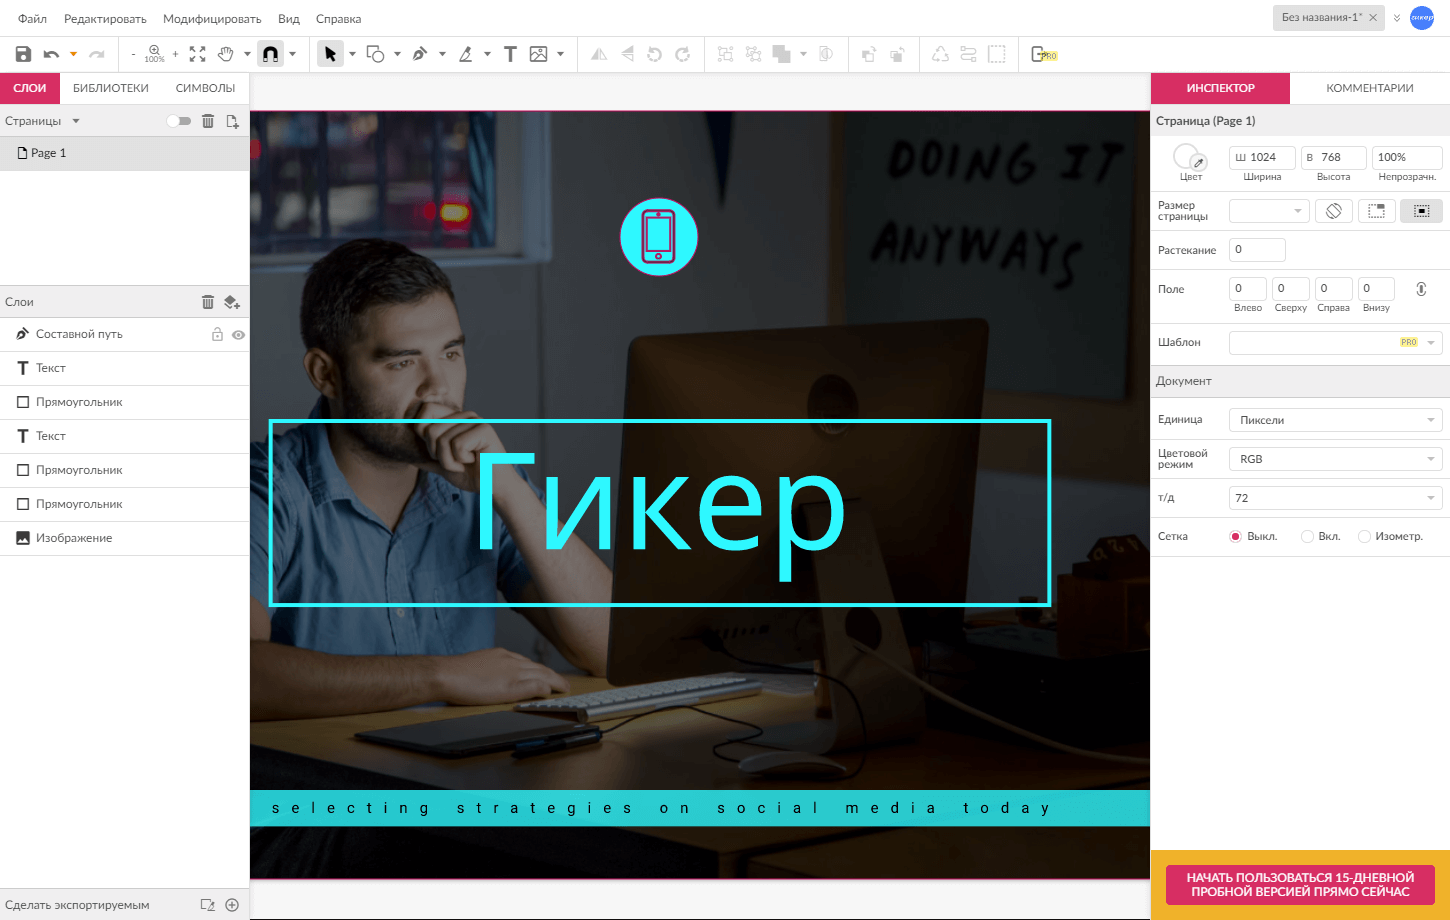Switch to the БИБЛИОТЕКИ tab
Viewport: 1450px width, 920px height.
click(x=110, y=88)
